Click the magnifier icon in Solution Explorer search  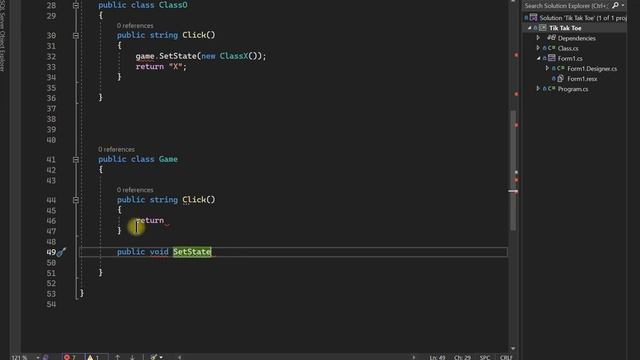coord(615,5)
